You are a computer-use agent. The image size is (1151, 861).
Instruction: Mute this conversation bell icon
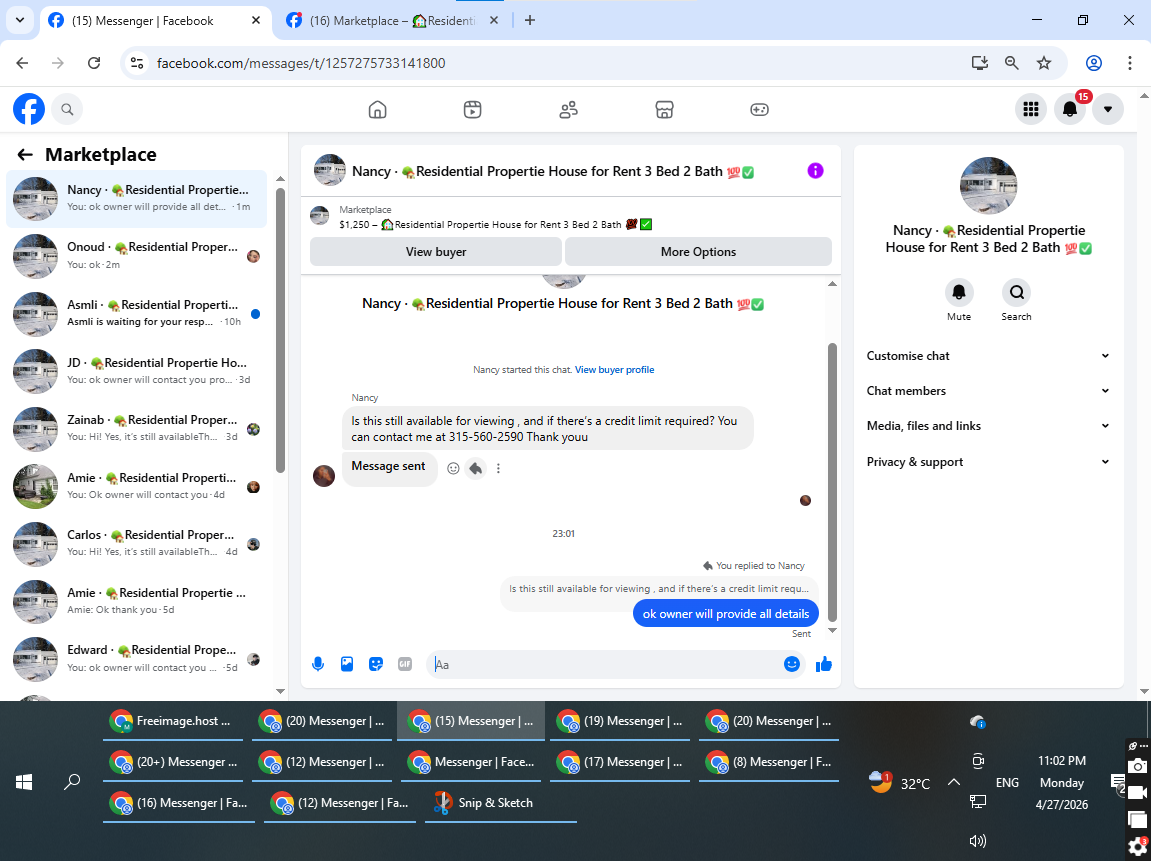(959, 292)
